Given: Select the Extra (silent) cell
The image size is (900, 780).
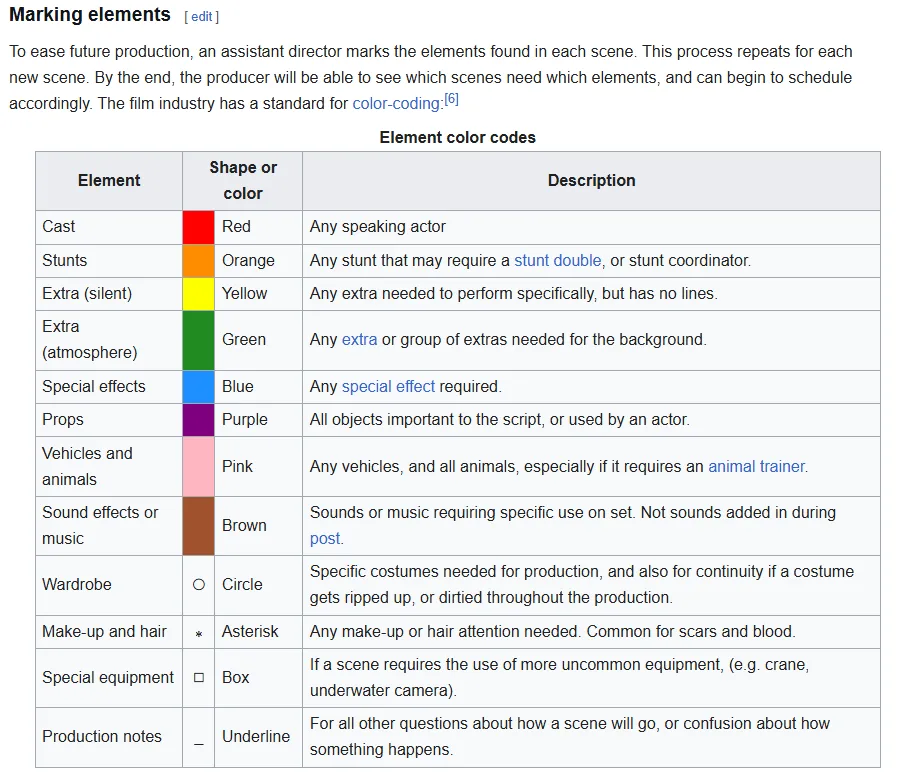Looking at the screenshot, I should coord(109,294).
